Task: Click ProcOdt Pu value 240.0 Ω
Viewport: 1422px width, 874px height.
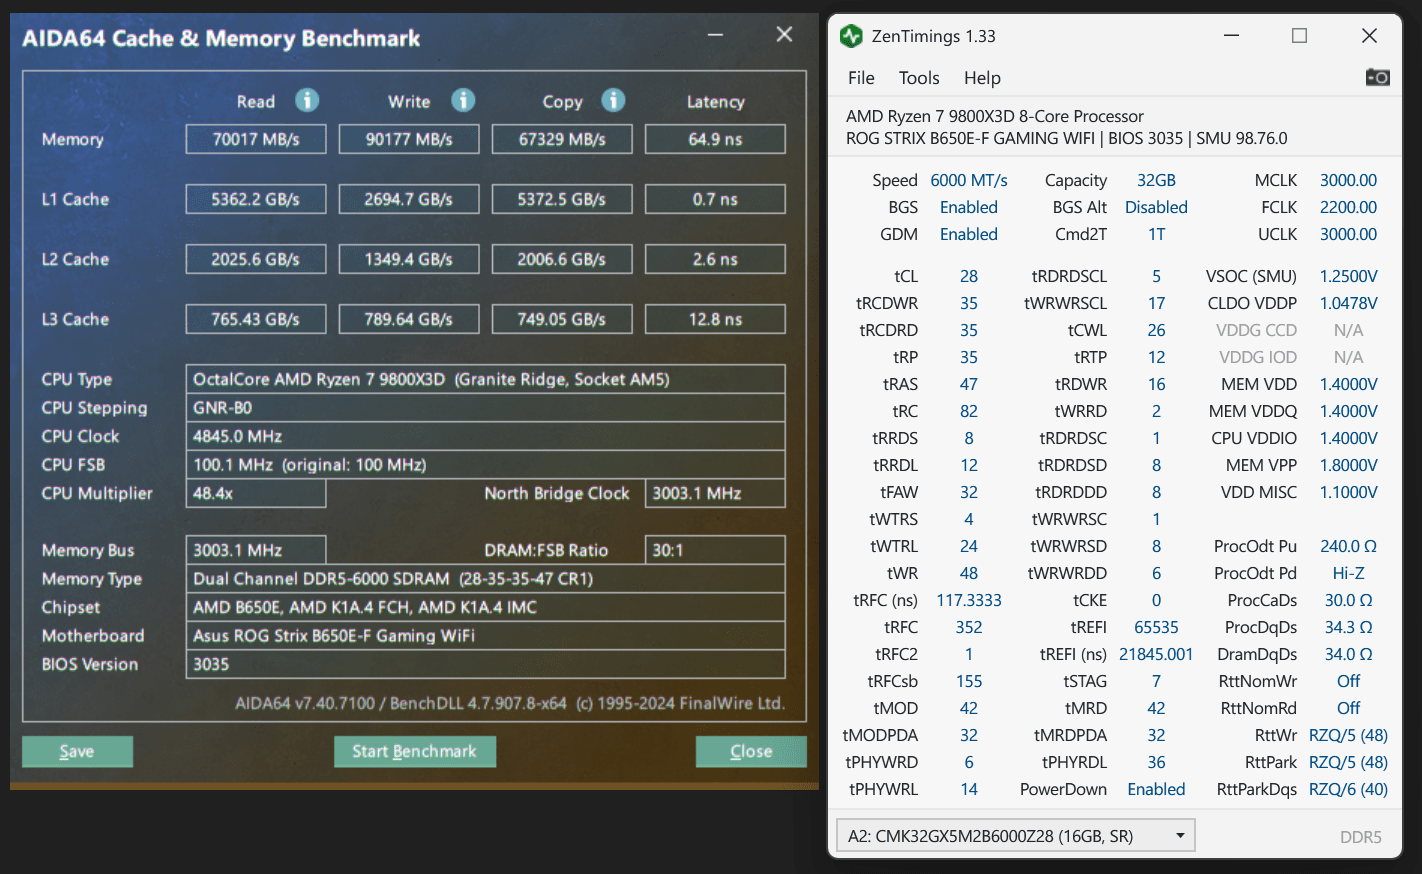Action: tap(1348, 546)
